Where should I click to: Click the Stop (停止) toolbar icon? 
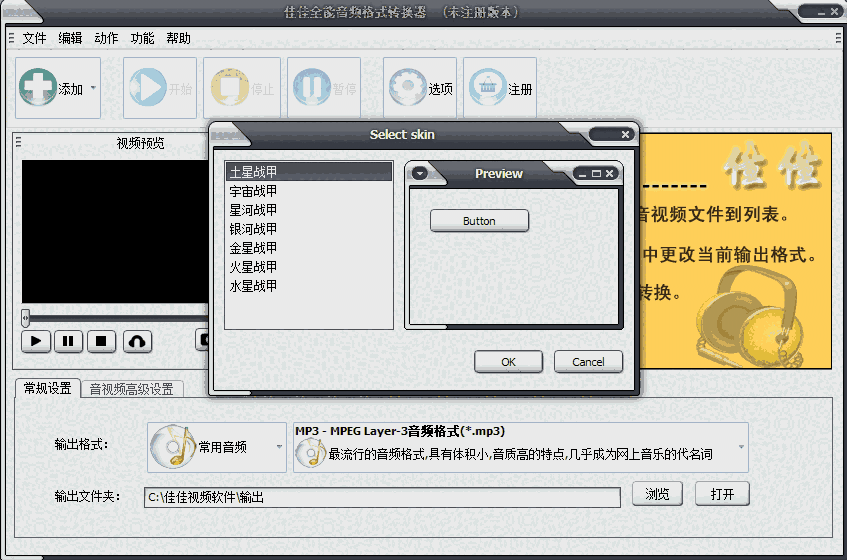(230, 87)
